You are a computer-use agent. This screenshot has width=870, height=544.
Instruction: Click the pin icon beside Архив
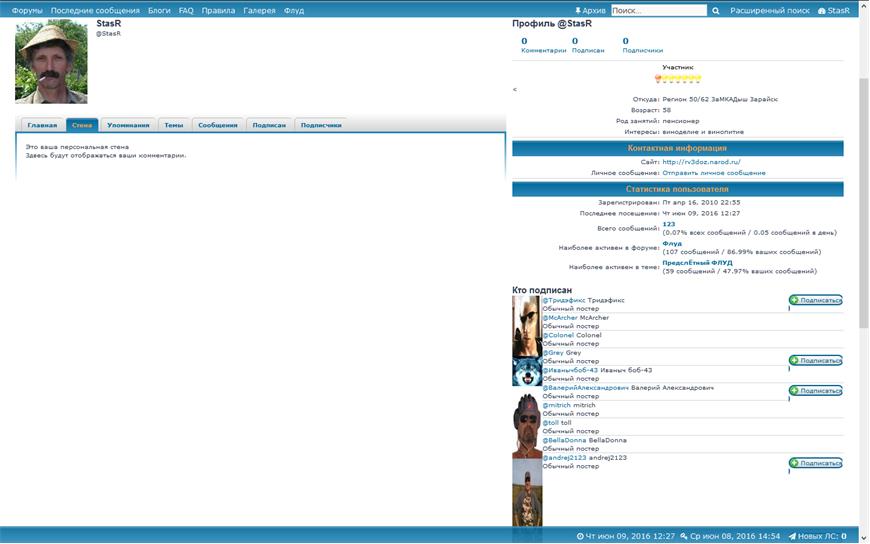[x=577, y=10]
